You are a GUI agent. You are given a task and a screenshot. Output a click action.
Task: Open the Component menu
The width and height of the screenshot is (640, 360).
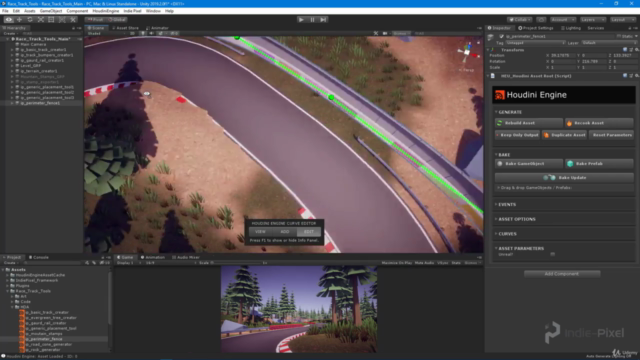[77, 11]
